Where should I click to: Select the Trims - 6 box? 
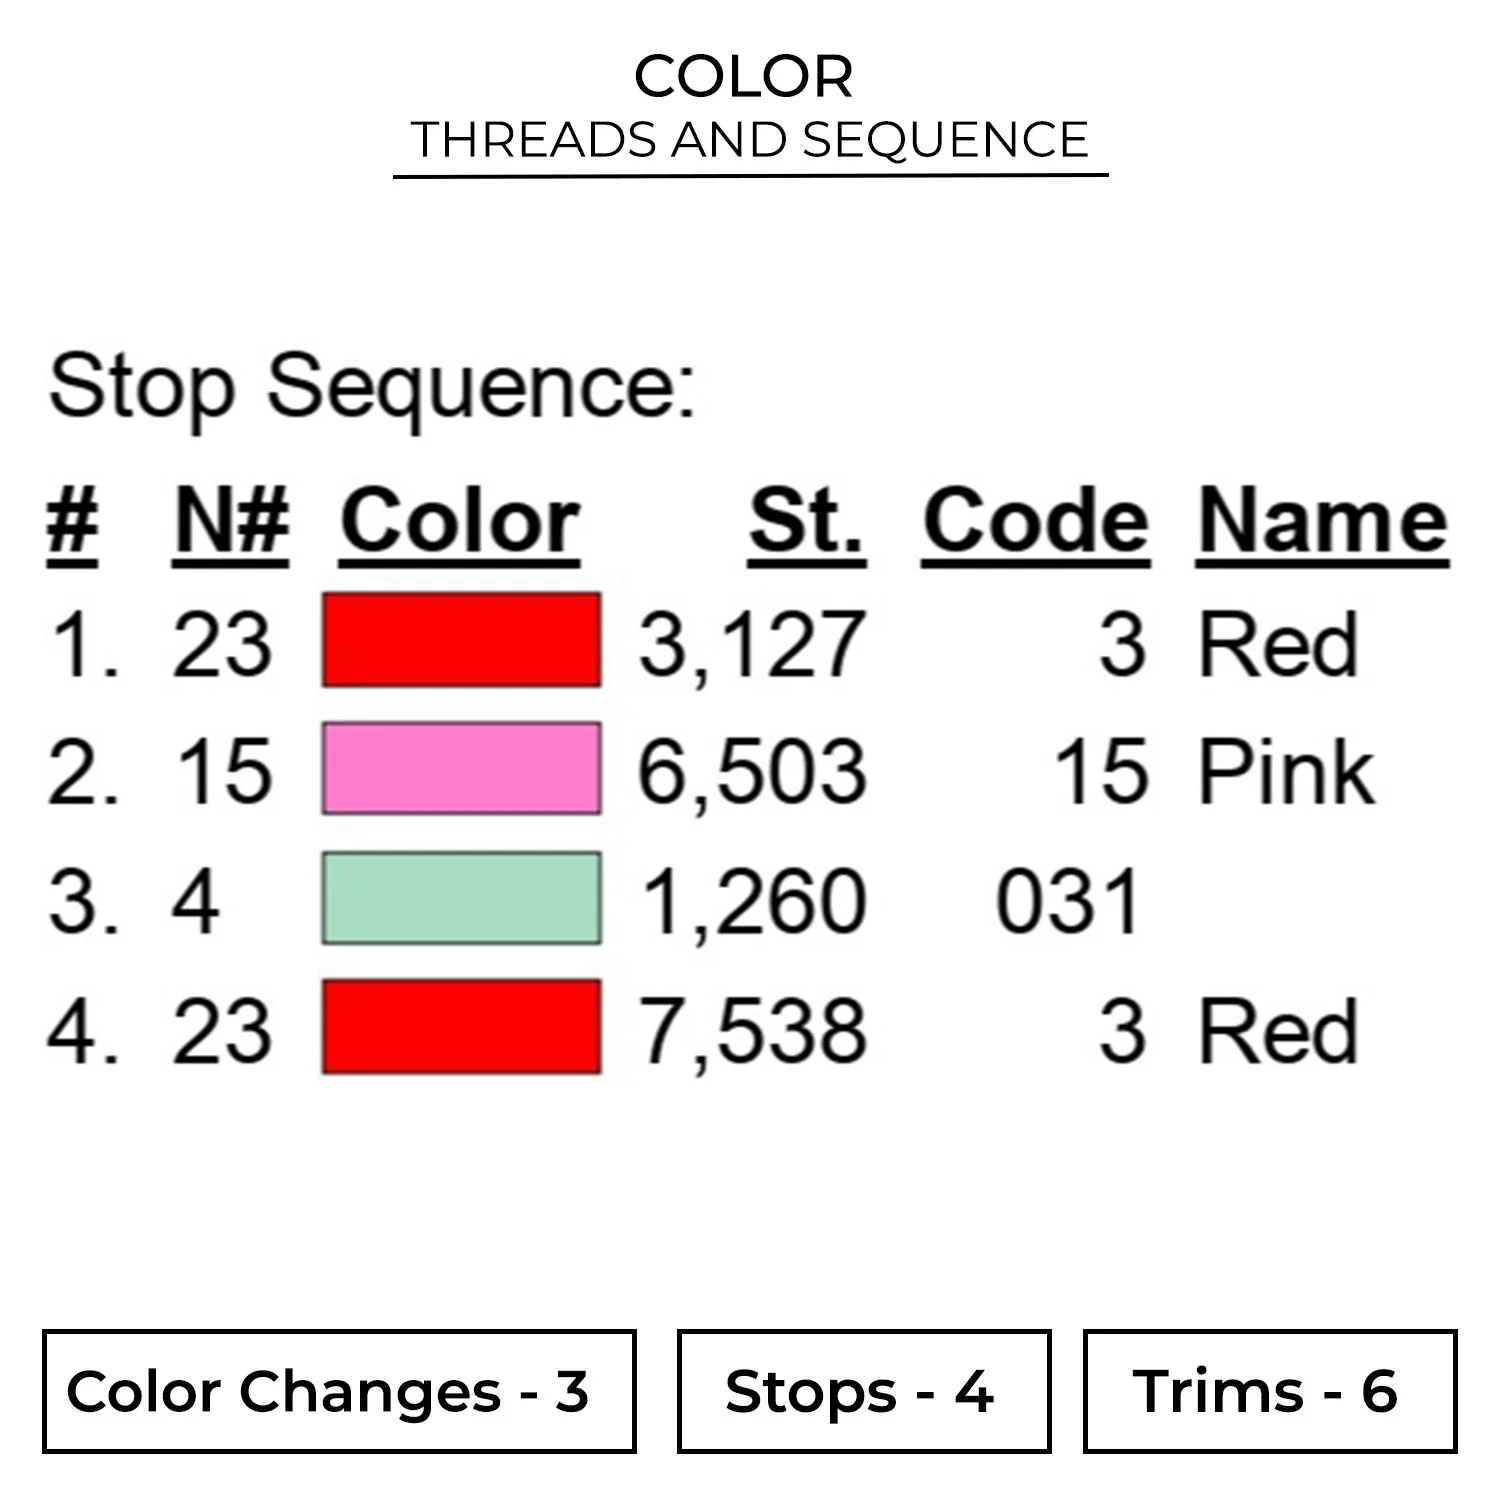(1269, 1391)
